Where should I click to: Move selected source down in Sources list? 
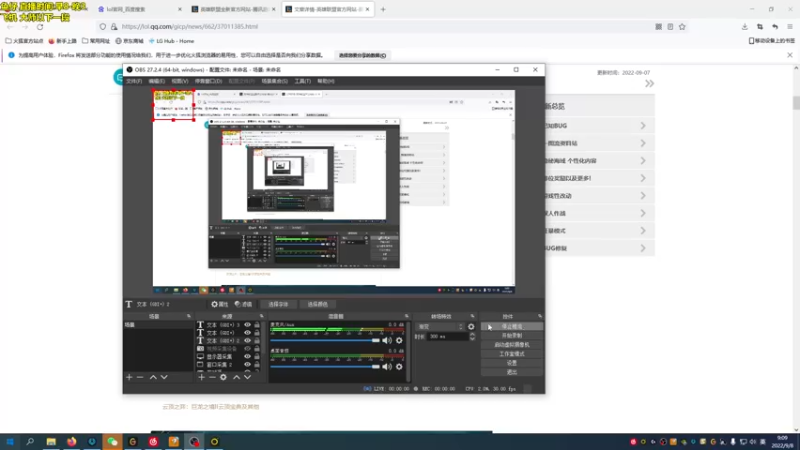pos(247,377)
